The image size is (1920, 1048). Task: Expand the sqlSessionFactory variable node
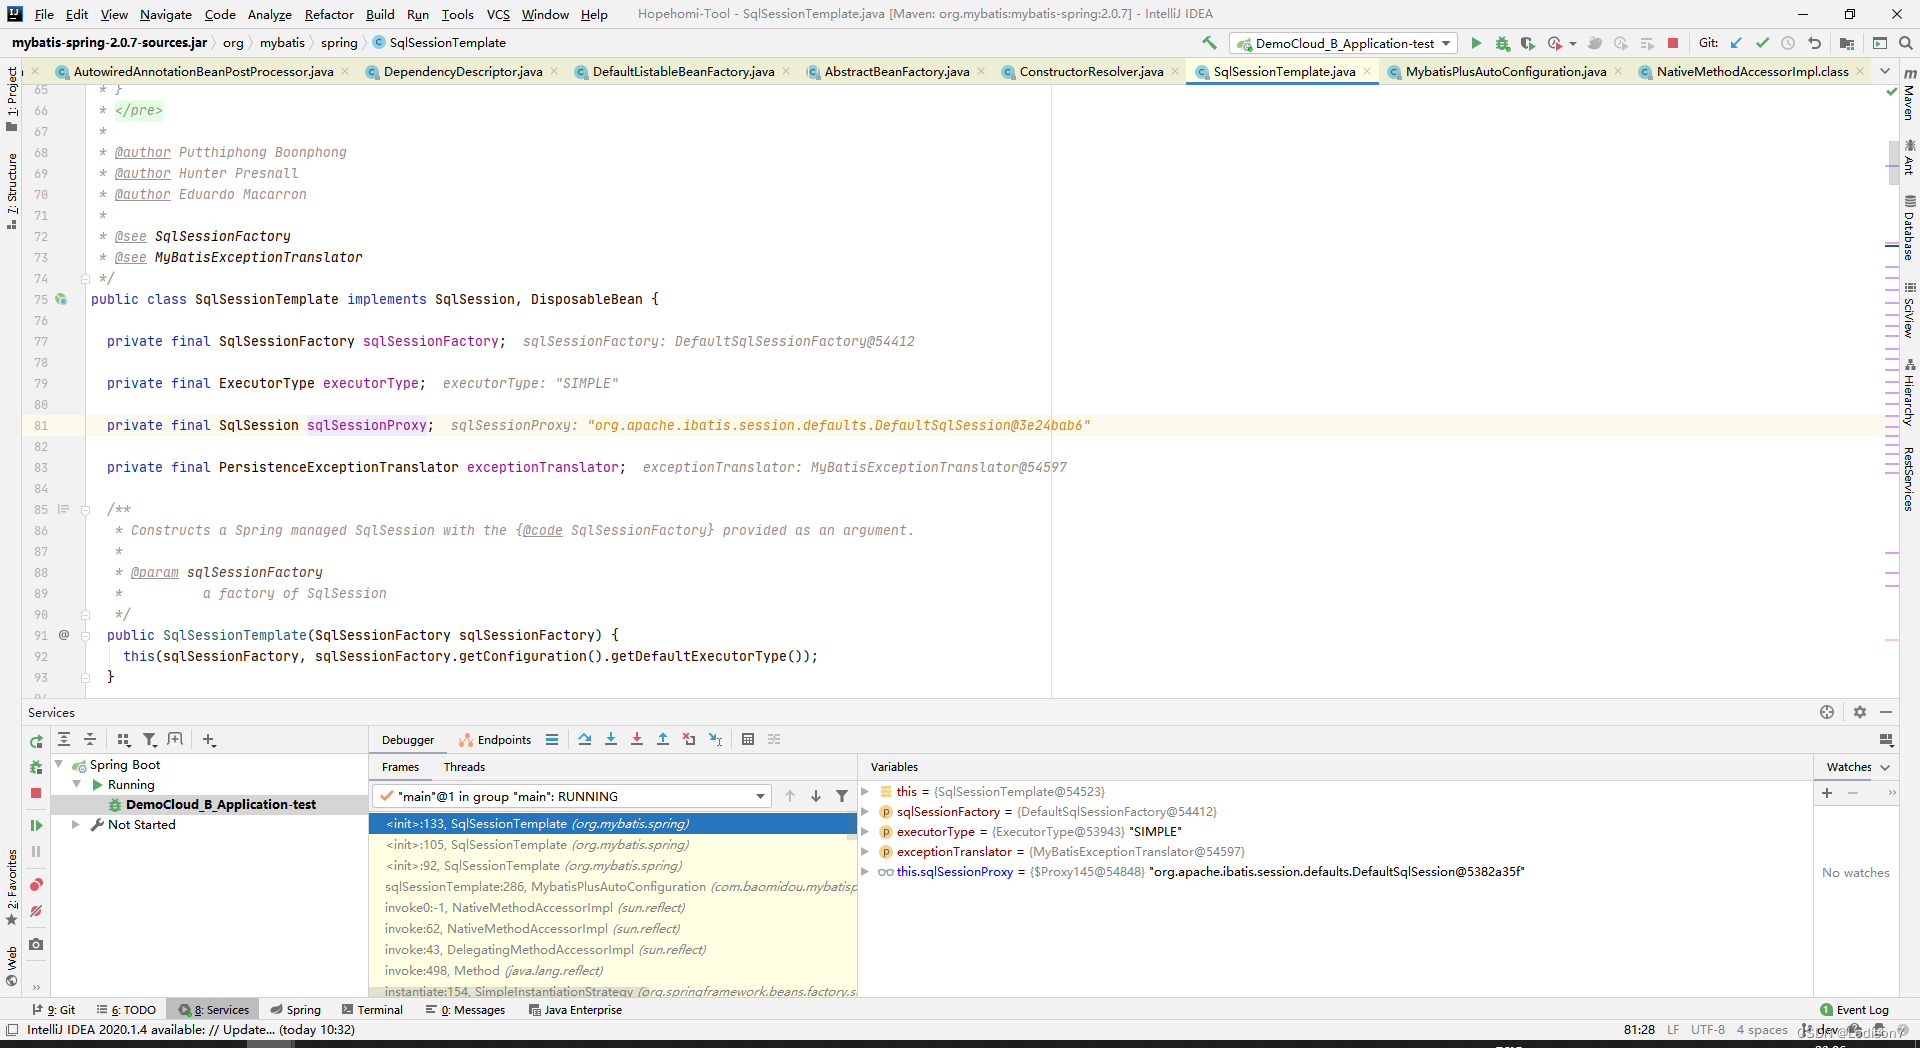(865, 811)
